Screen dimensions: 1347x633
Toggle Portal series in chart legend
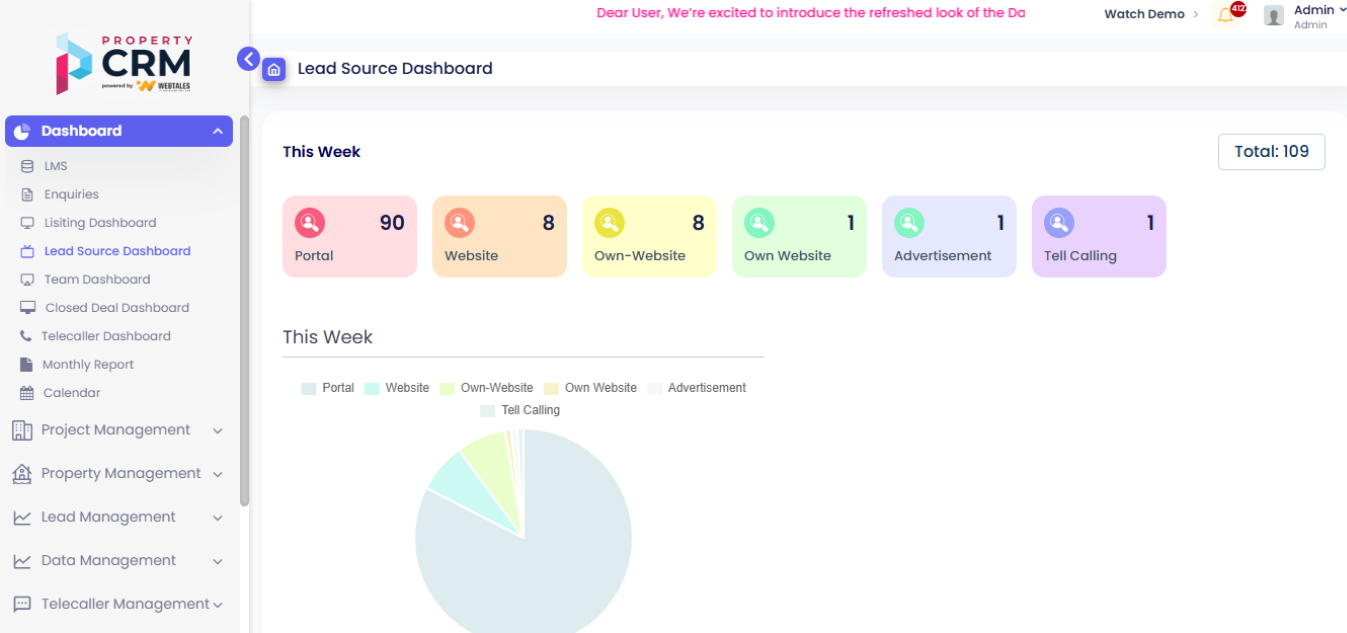tap(327, 388)
